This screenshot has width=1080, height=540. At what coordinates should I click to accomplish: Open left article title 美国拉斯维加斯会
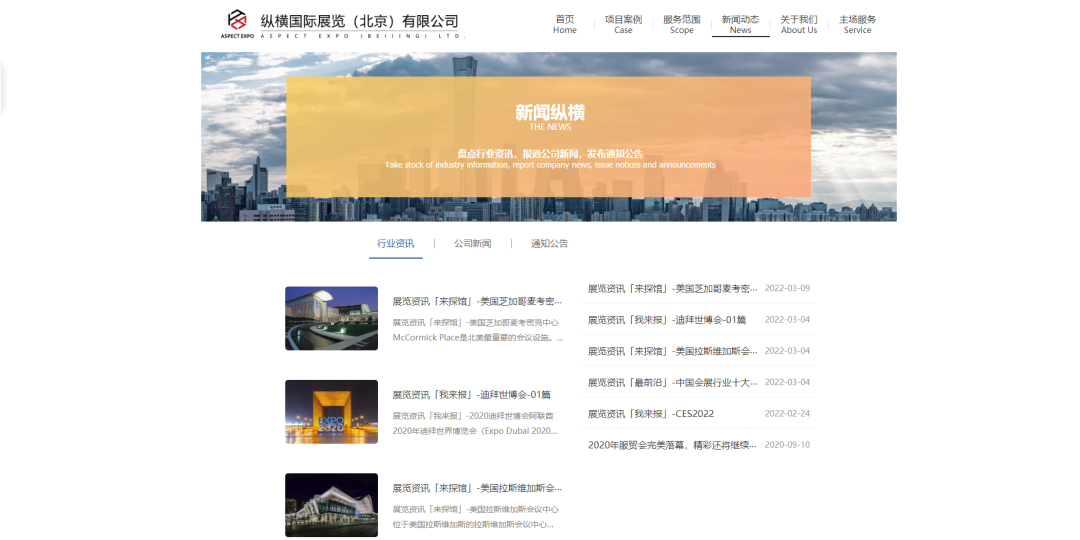(477, 488)
